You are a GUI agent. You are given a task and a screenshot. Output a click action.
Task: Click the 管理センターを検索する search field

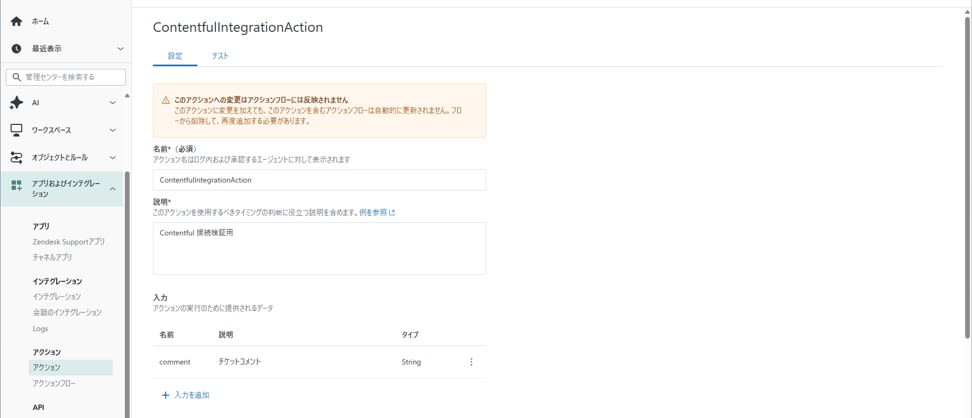pyautogui.click(x=66, y=78)
